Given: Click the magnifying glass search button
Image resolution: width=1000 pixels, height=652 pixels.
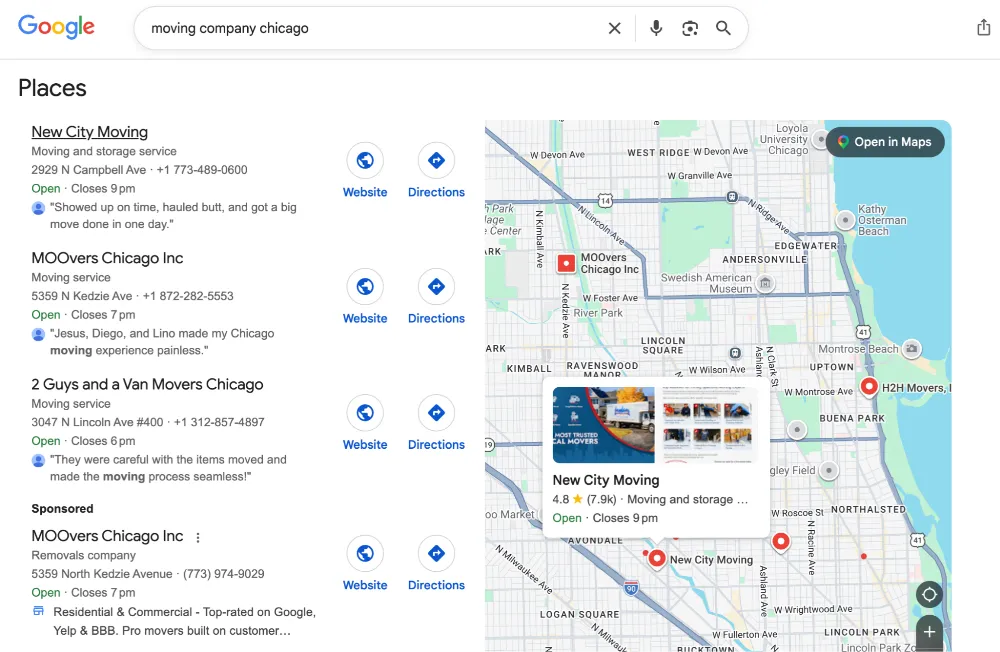Looking at the screenshot, I should [x=723, y=28].
